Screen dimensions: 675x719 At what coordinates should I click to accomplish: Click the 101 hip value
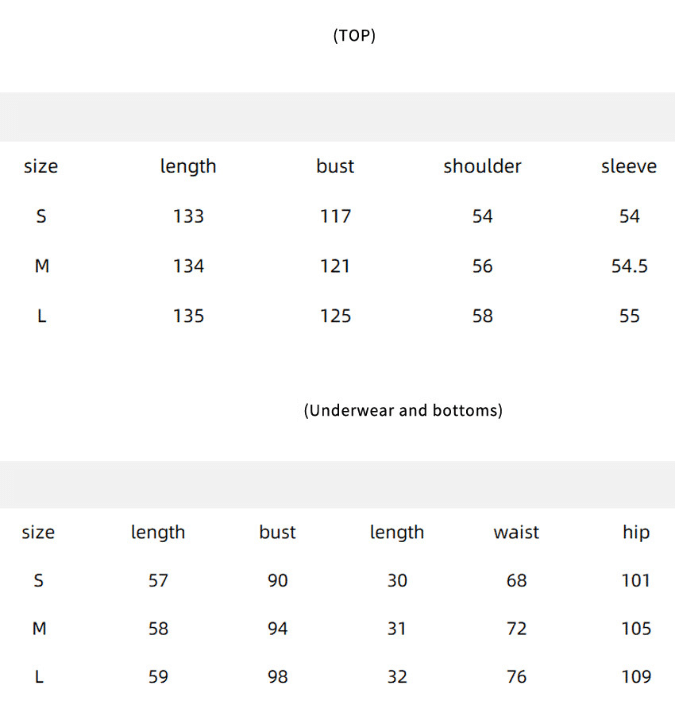click(x=636, y=581)
